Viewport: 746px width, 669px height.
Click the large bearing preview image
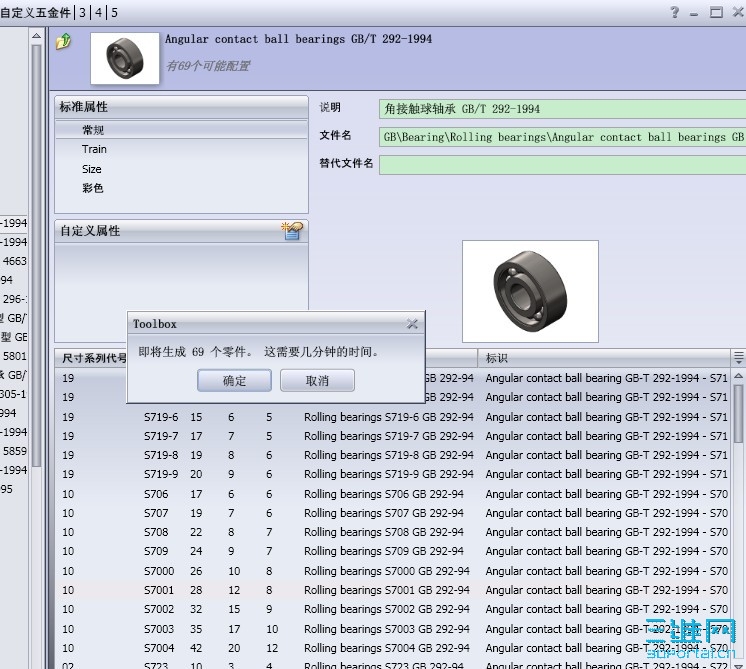(530, 291)
